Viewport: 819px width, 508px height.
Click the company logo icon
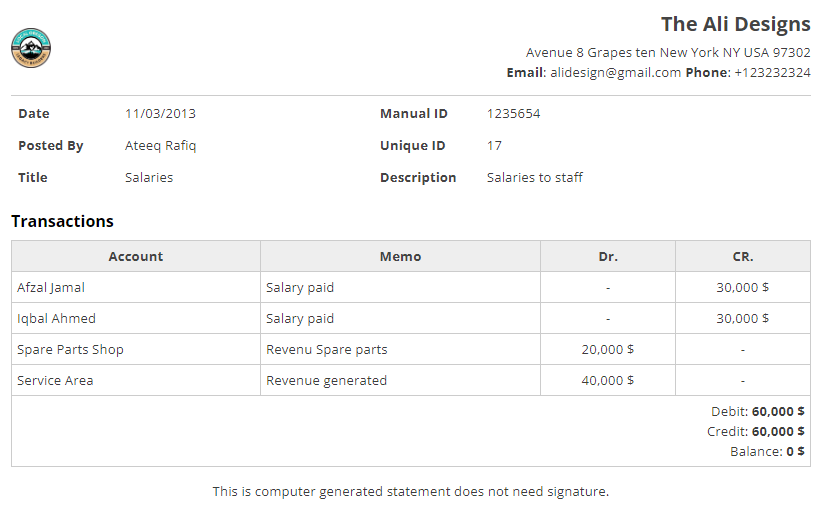[31, 48]
